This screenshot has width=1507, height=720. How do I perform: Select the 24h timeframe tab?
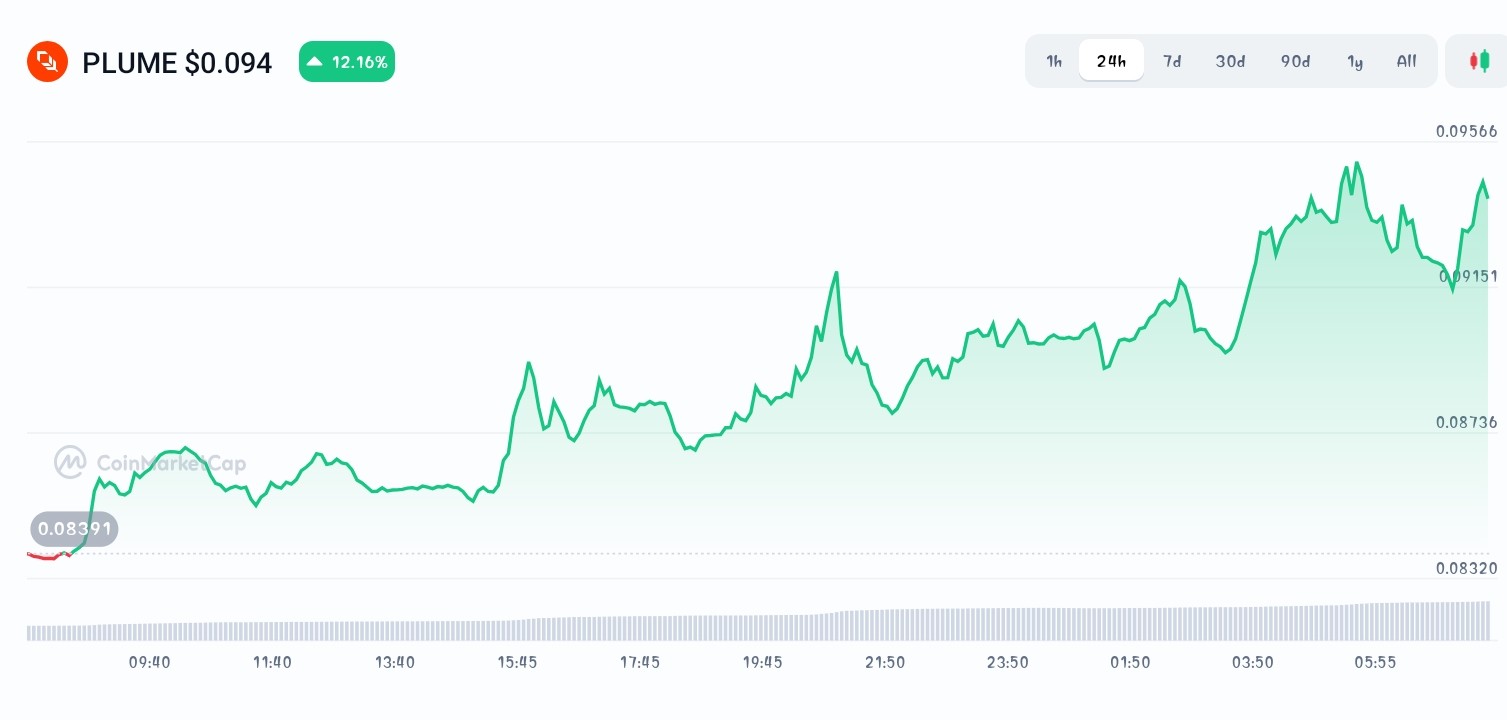(x=1111, y=60)
